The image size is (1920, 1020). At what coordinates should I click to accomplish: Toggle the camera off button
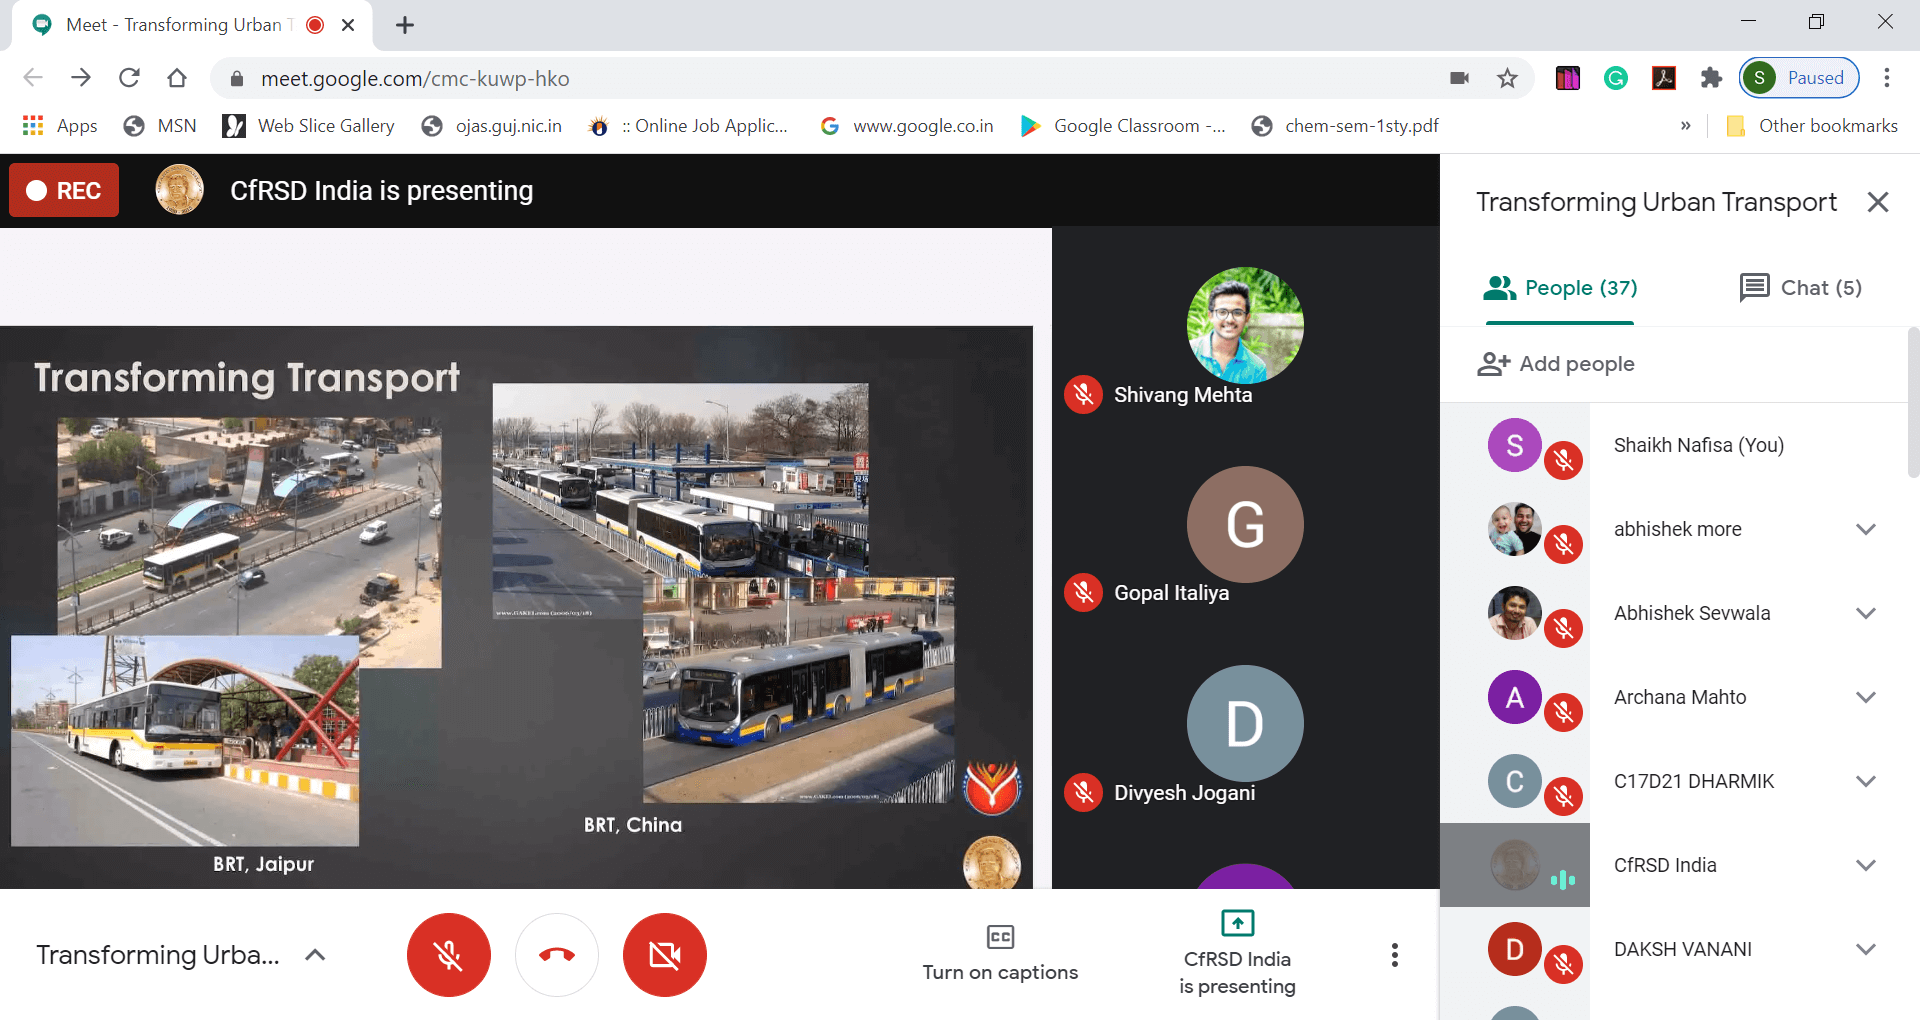pyautogui.click(x=665, y=955)
